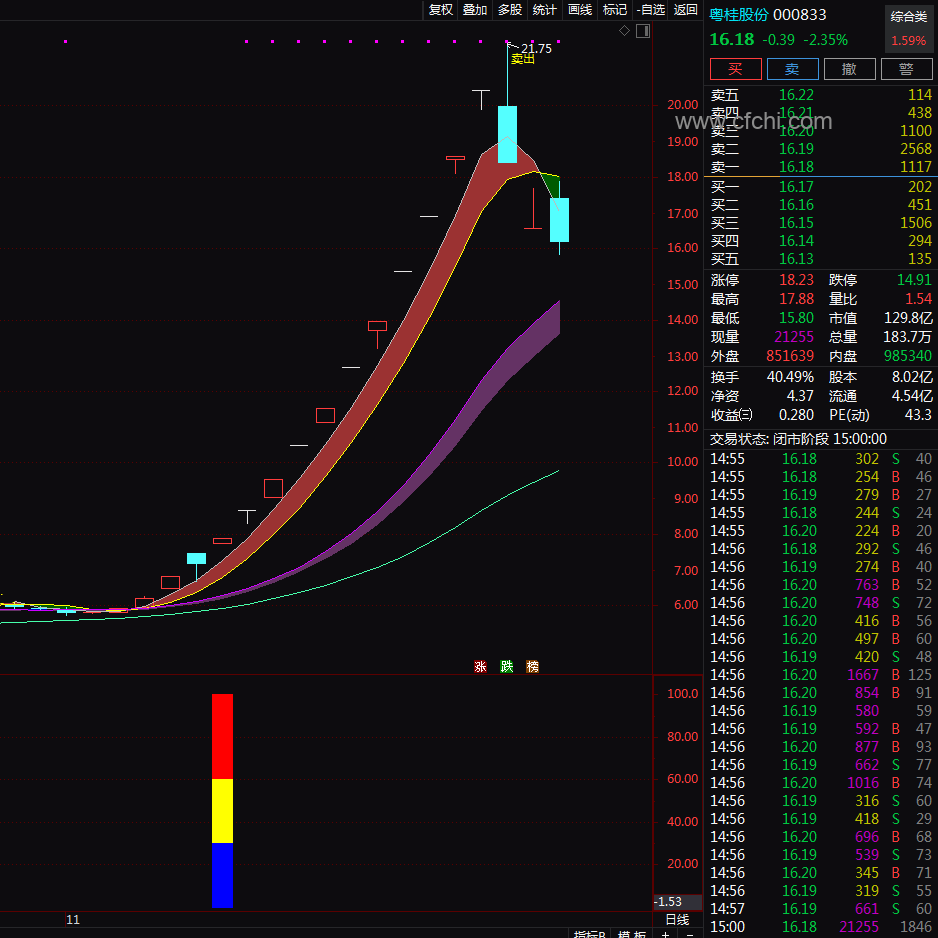Click the PE(动) 43.3 value

(x=918, y=415)
